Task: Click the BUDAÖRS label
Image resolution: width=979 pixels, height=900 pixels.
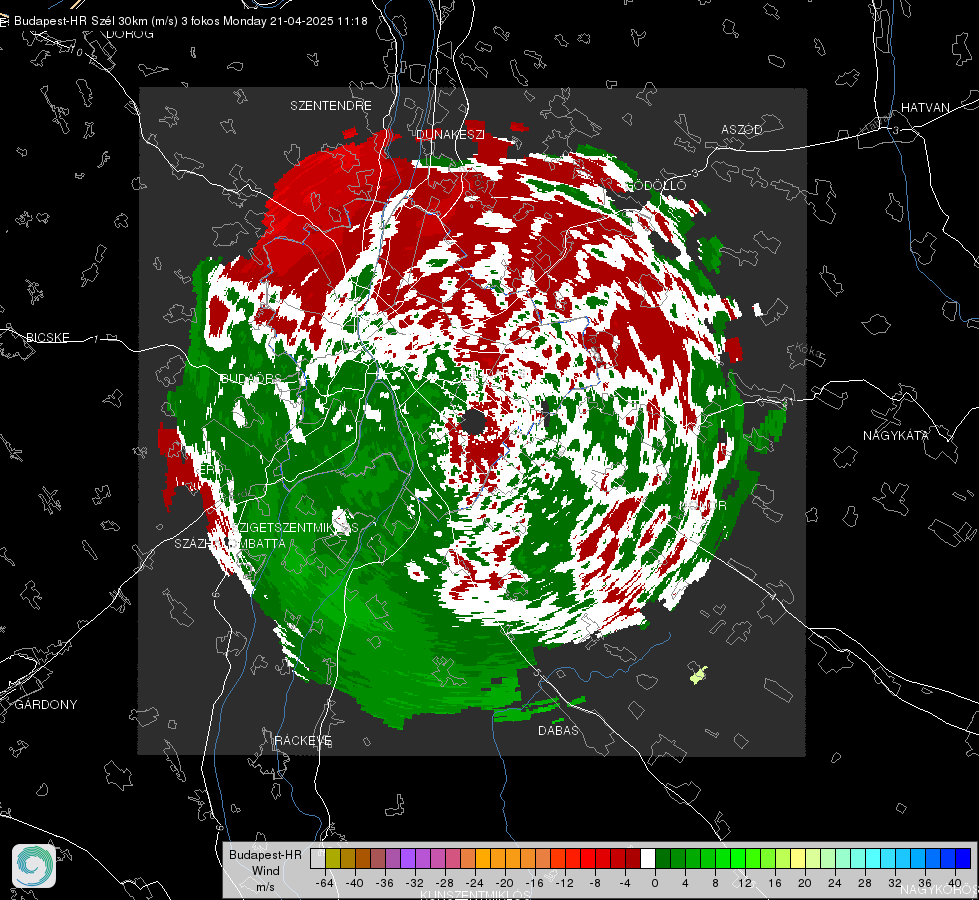Action: coord(251,379)
